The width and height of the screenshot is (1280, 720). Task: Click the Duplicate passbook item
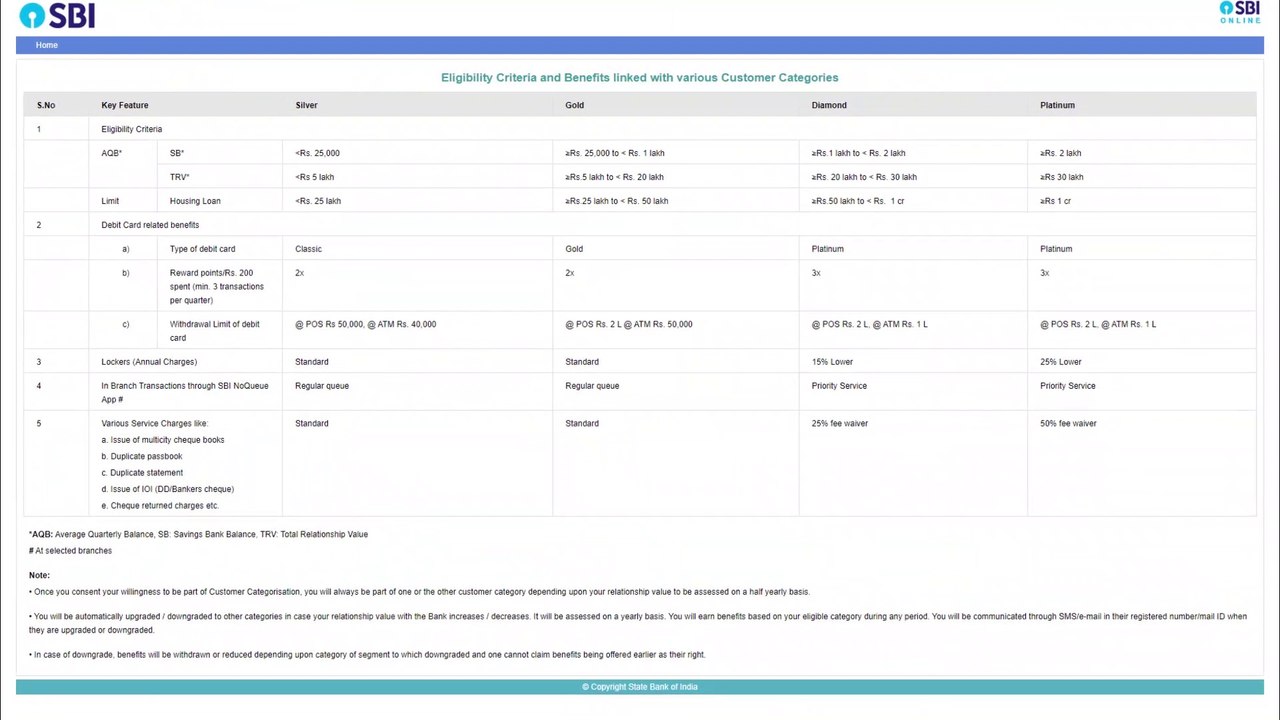(142, 456)
